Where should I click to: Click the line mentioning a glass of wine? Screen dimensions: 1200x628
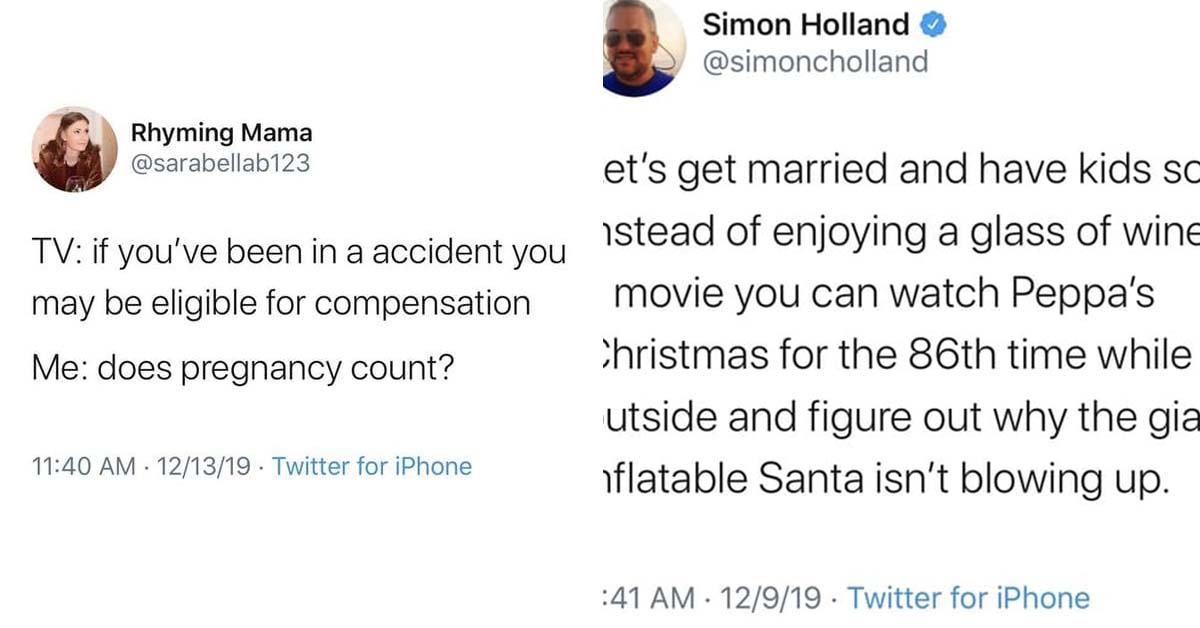pos(900,232)
